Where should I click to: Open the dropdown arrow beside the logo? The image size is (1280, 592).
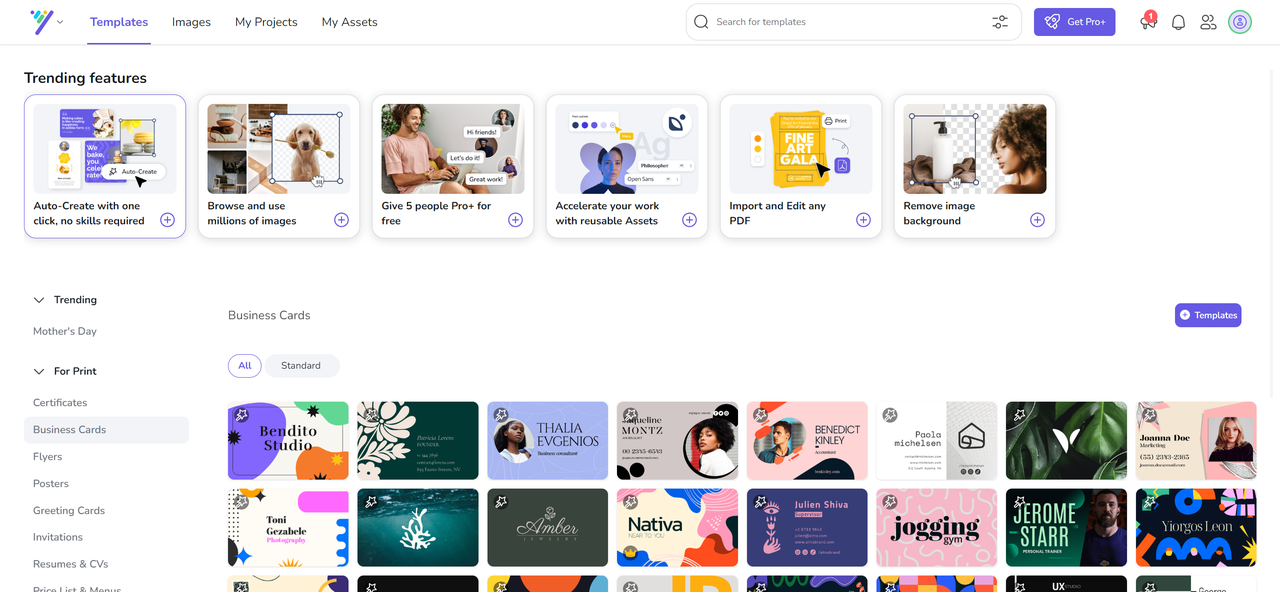[x=61, y=22]
